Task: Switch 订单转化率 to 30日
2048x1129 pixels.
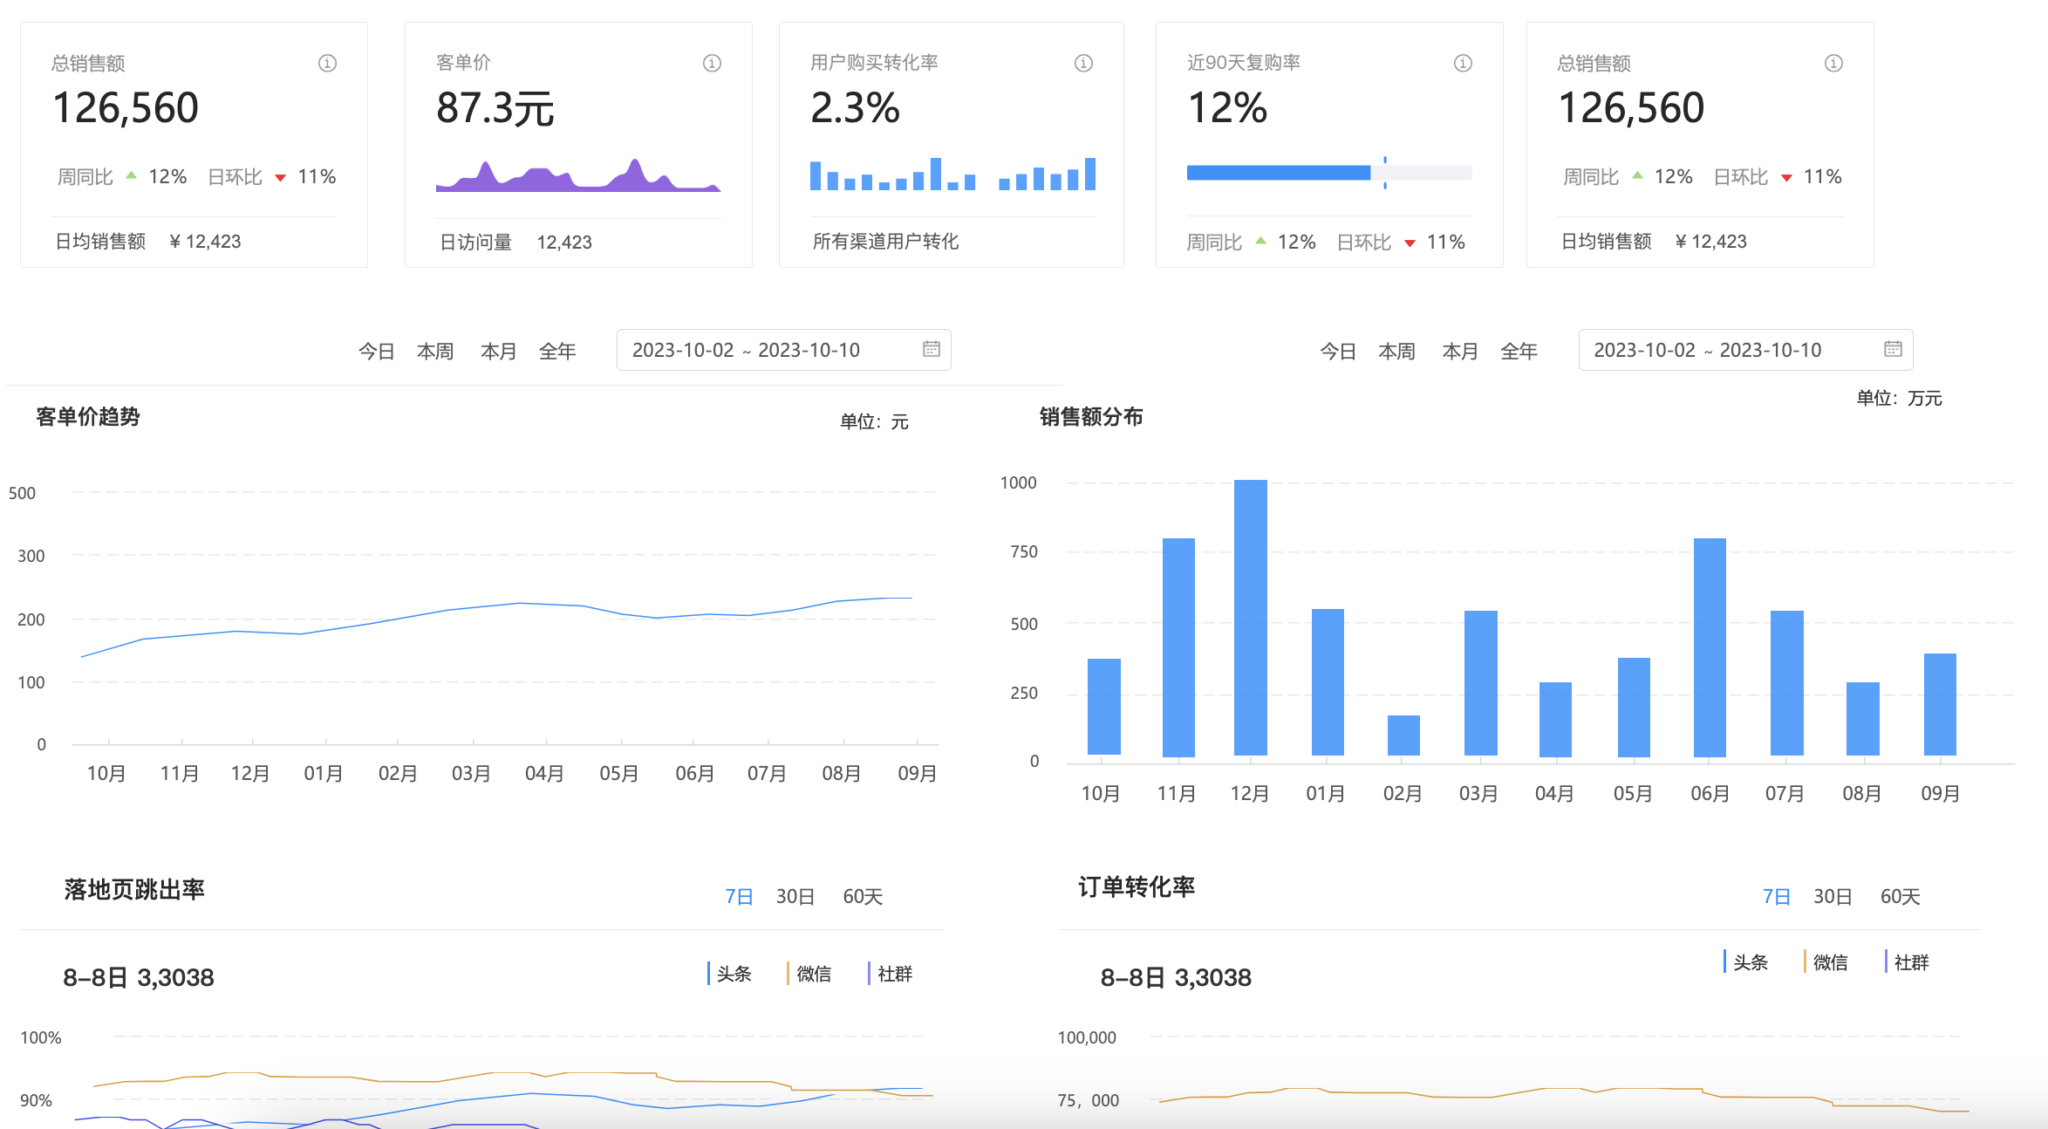Action: tap(1832, 897)
